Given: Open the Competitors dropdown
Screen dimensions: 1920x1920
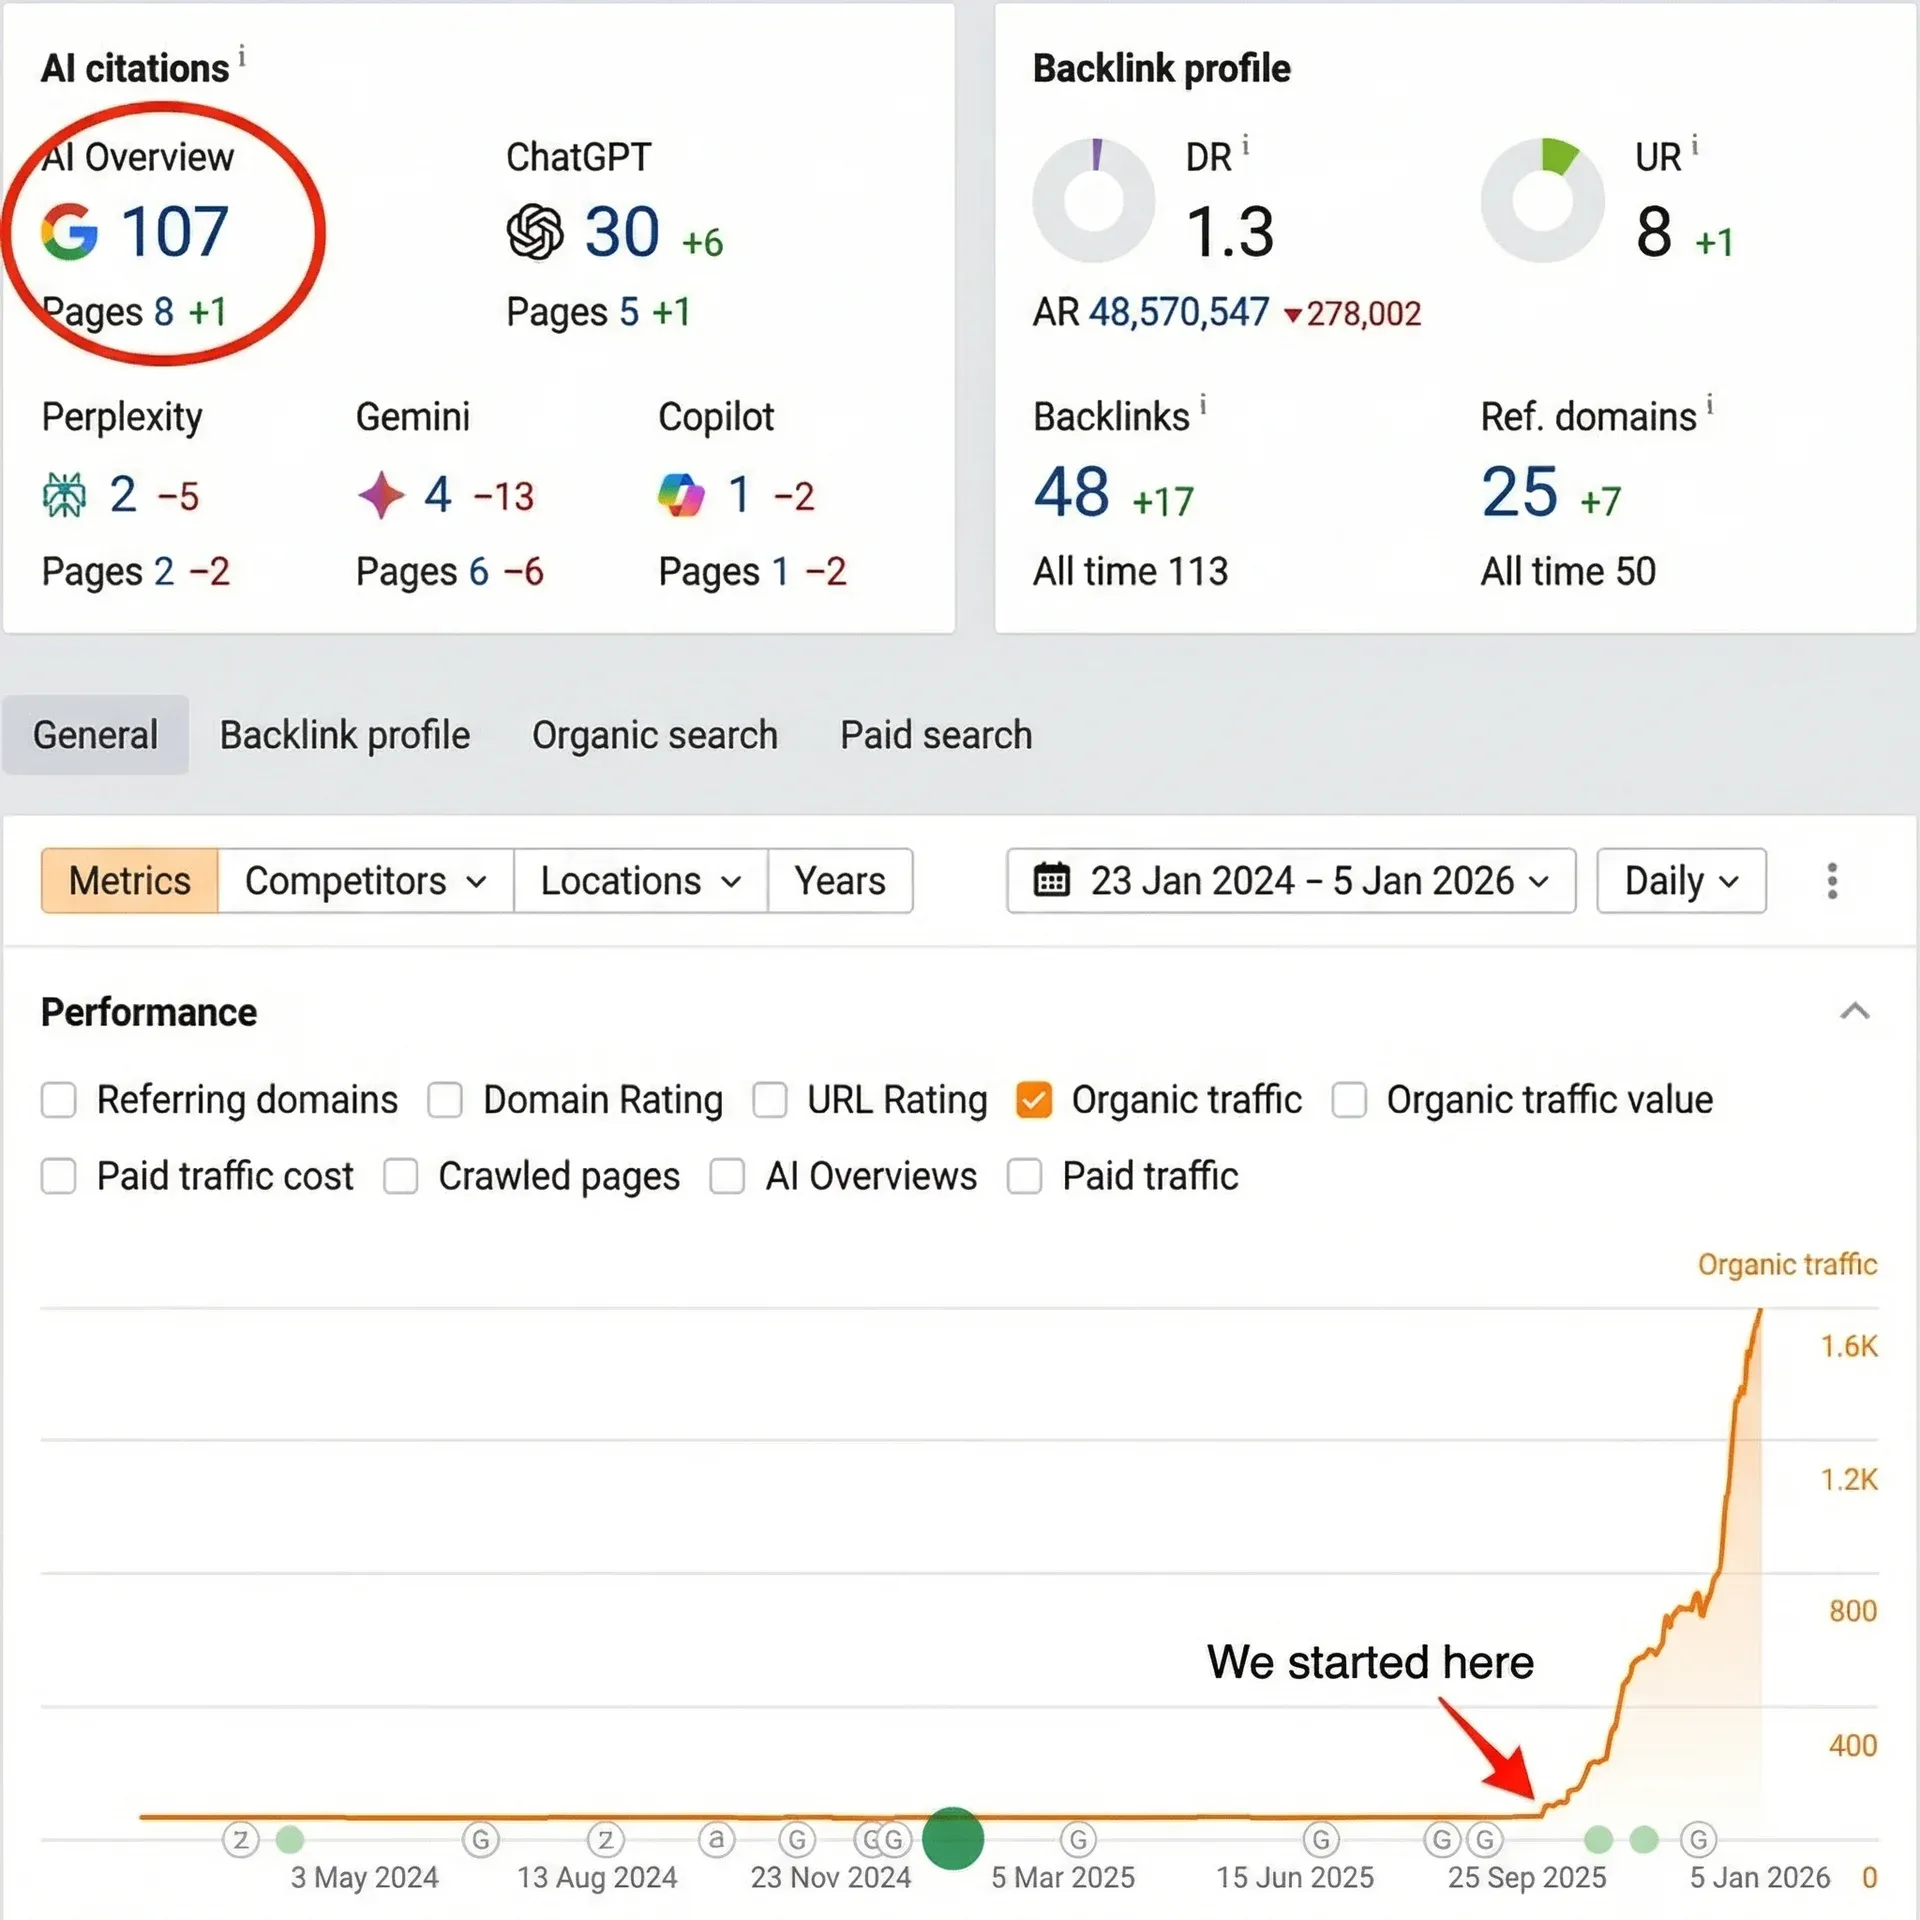Looking at the screenshot, I should point(366,881).
